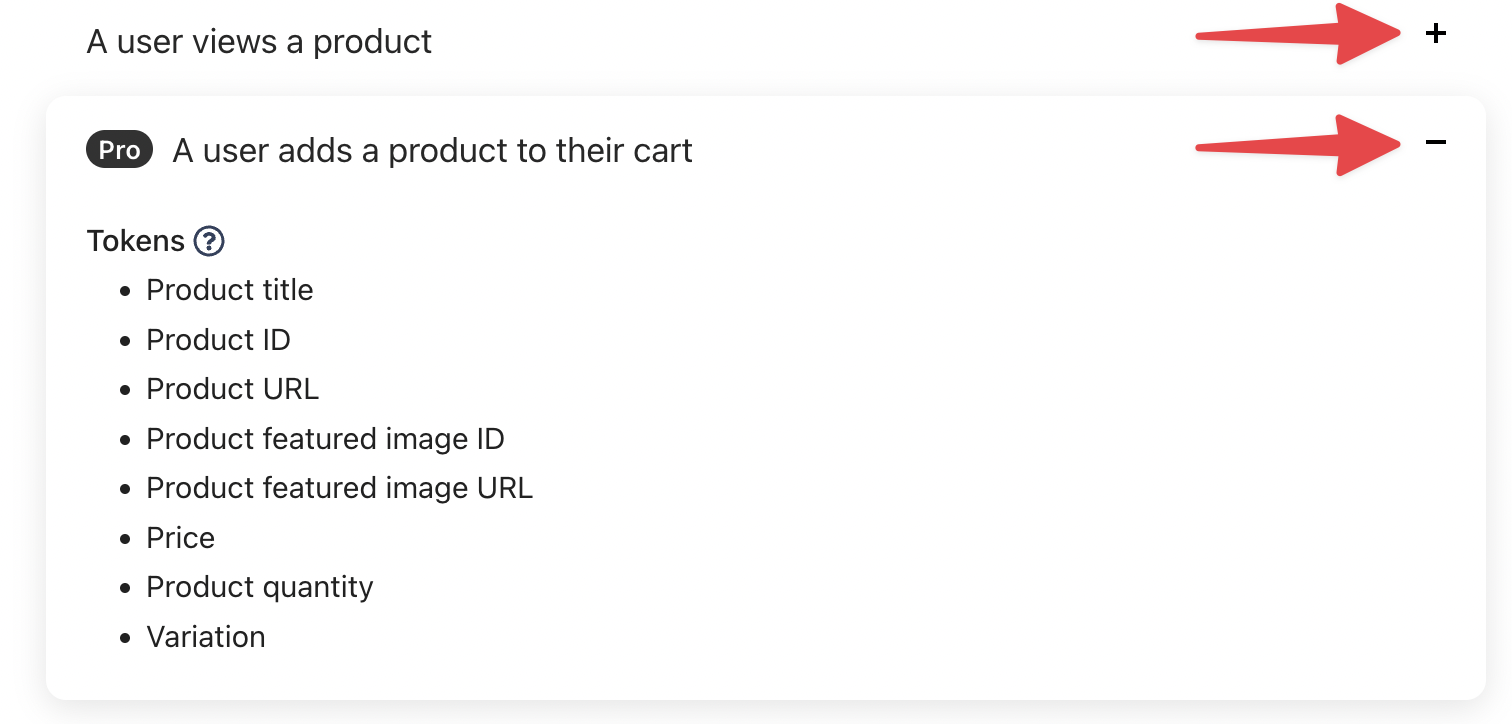Collapse the cart trigger with minus icon
The height and width of the screenshot is (724, 1512).
coord(1435,143)
